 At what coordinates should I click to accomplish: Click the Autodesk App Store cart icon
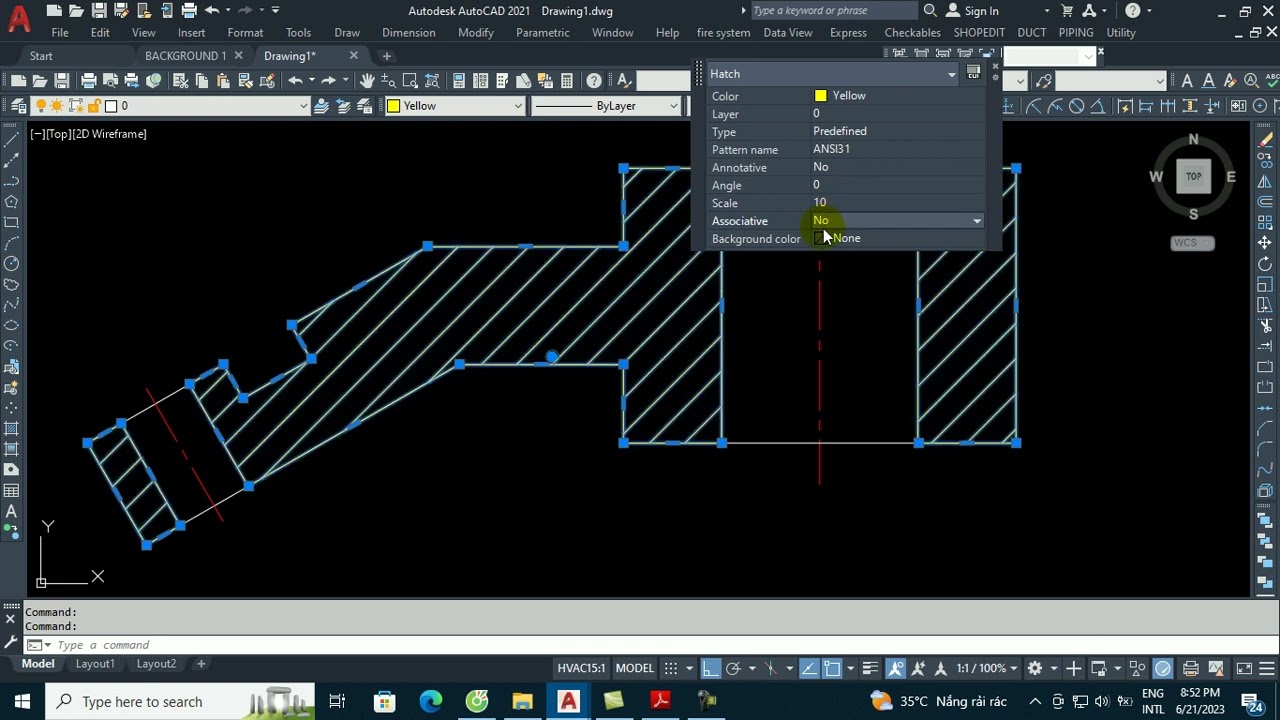click(1067, 11)
